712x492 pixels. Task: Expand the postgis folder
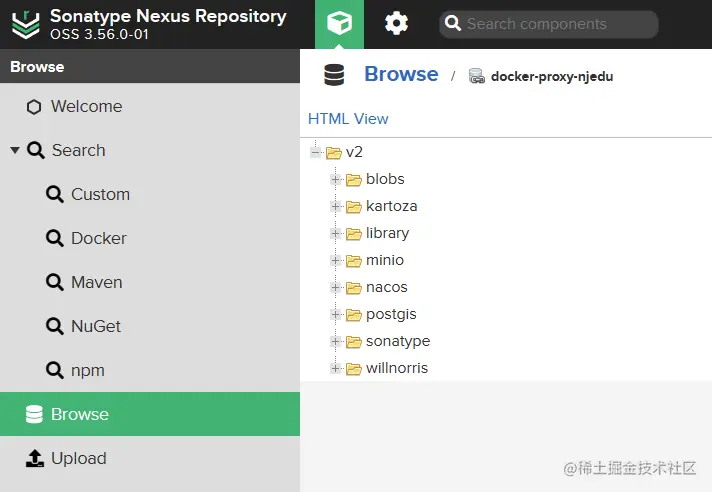pyautogui.click(x=336, y=315)
